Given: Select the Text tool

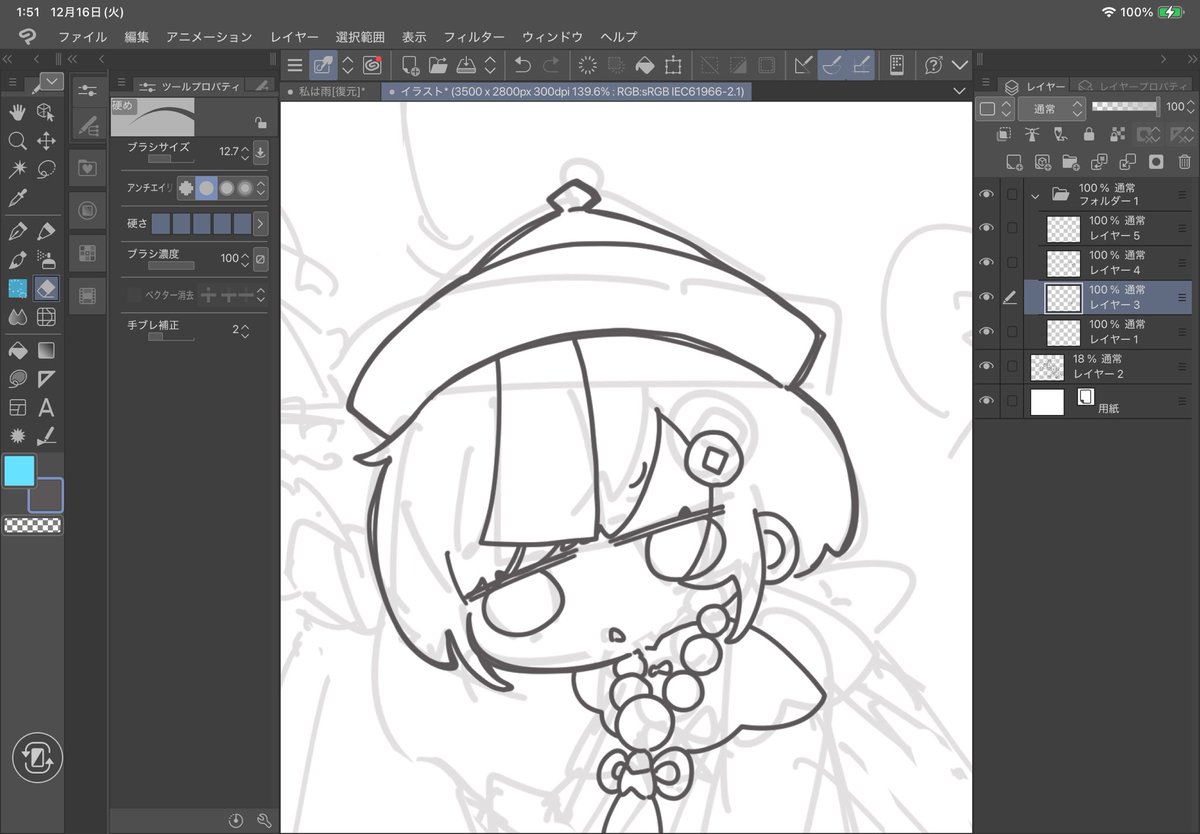Looking at the screenshot, I should coord(46,408).
